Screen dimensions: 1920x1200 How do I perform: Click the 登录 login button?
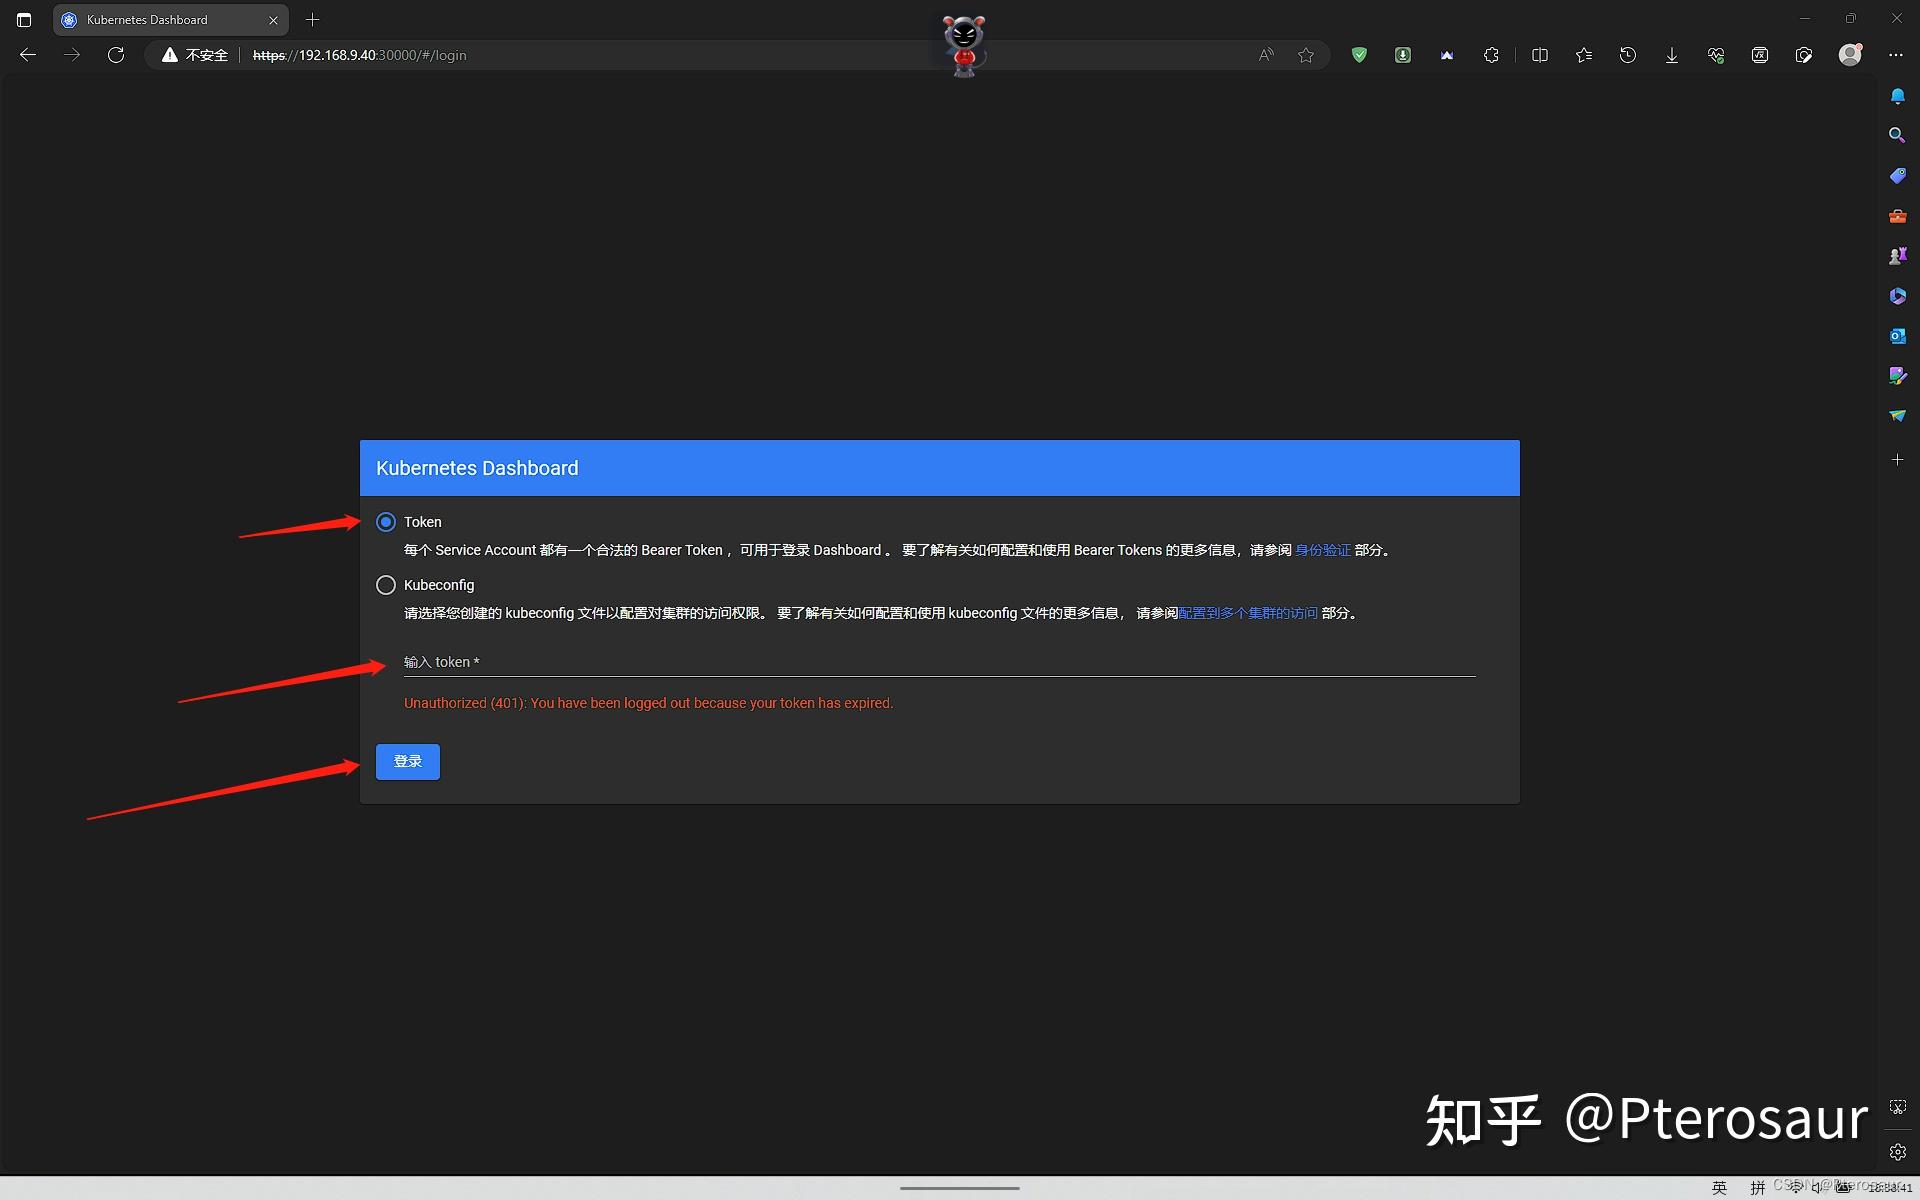coord(408,762)
